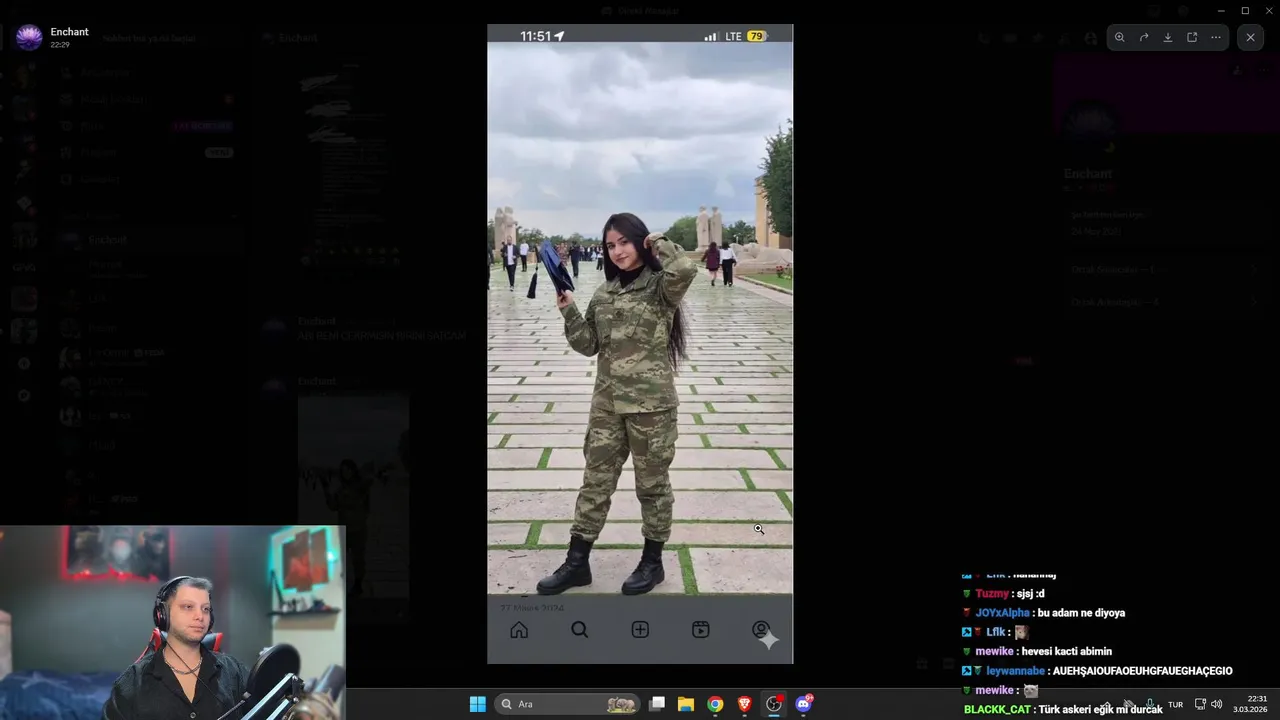Click the displayed photo in the viewer

640,343
